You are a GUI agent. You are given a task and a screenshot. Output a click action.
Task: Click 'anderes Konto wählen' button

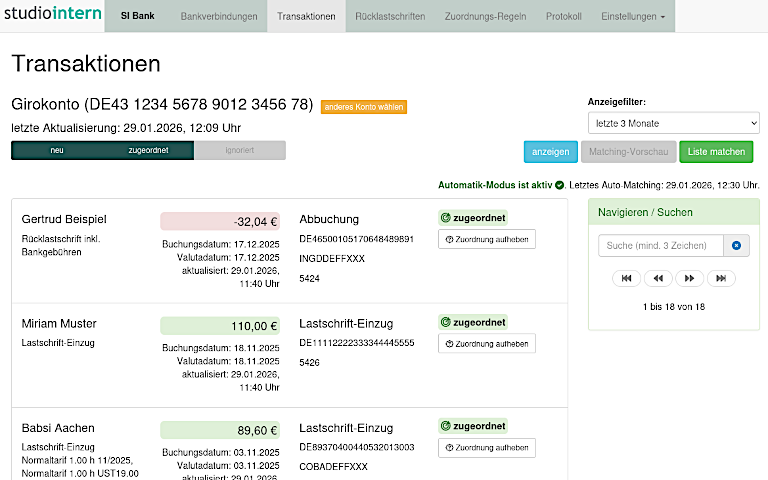point(363,107)
